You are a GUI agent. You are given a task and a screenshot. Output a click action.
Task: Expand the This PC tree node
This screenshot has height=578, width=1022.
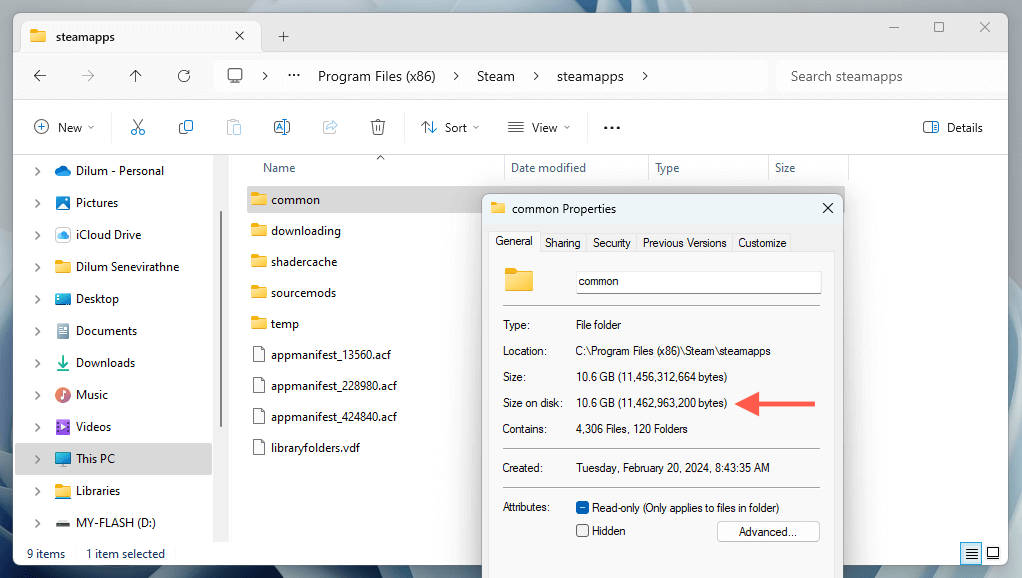click(x=37, y=459)
